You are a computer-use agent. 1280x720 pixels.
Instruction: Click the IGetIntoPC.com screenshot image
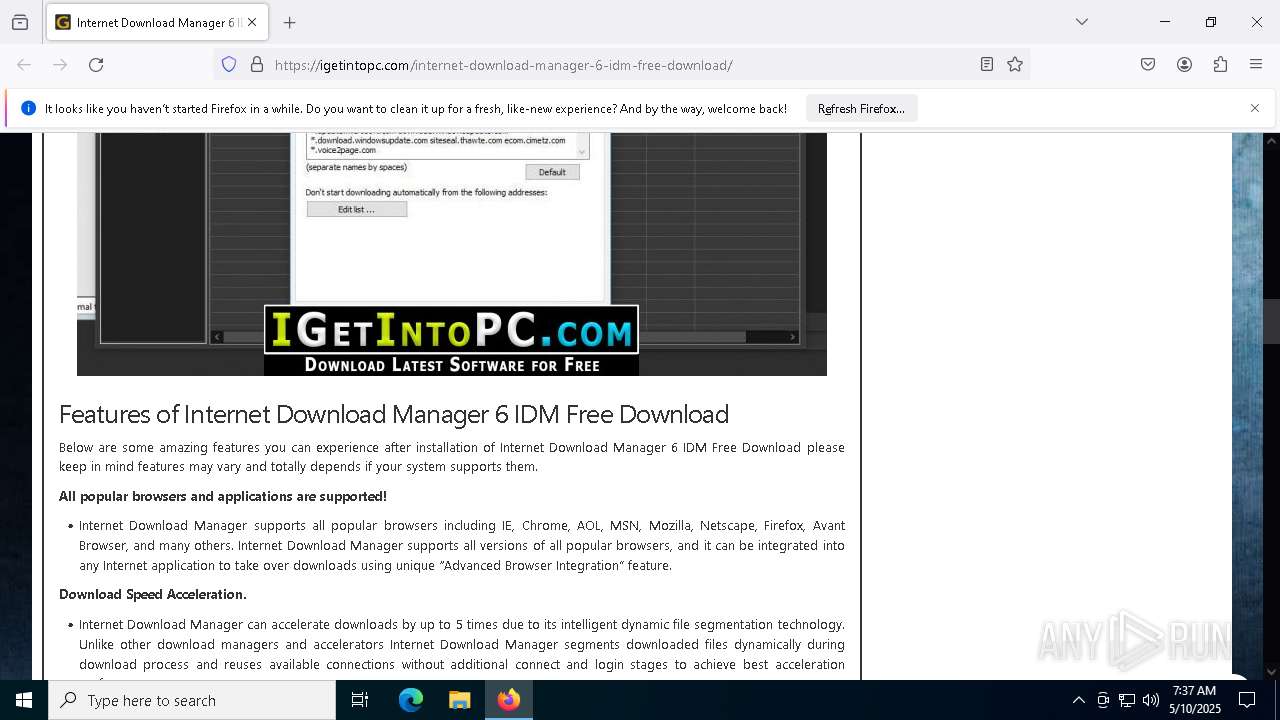click(x=452, y=254)
